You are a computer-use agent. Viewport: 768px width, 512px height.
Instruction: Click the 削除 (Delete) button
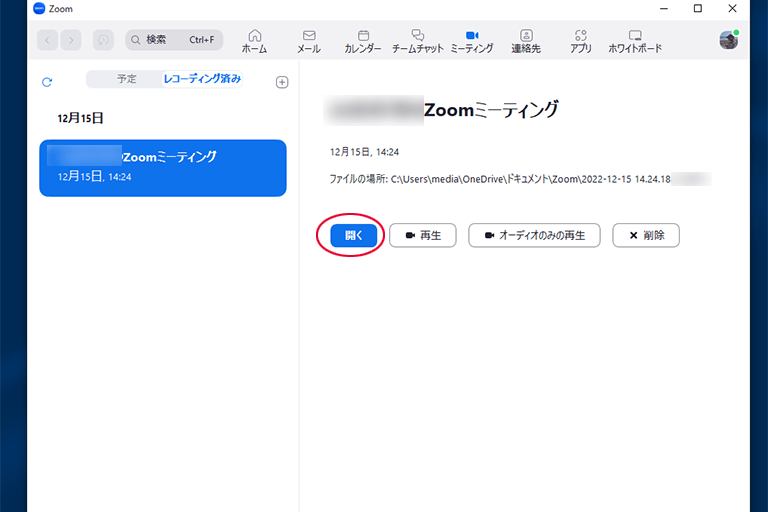point(646,235)
